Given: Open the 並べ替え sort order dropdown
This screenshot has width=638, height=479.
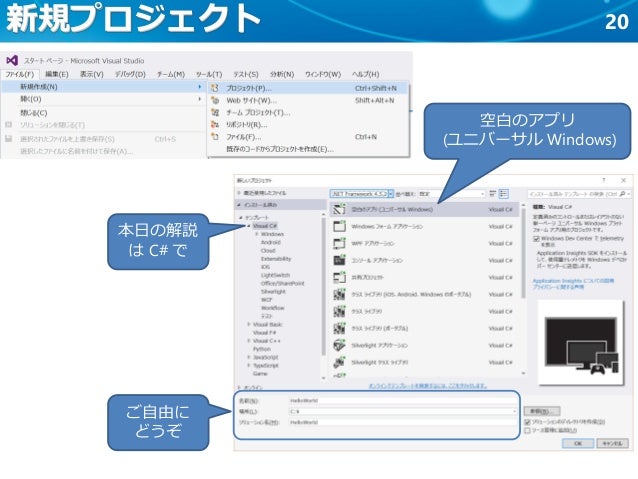Looking at the screenshot, I should 452,194.
